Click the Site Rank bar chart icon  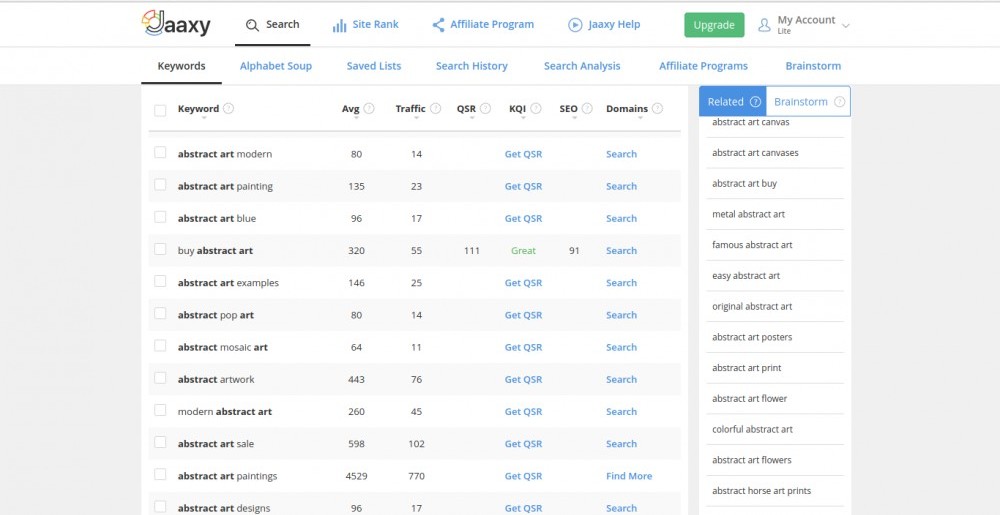[339, 25]
